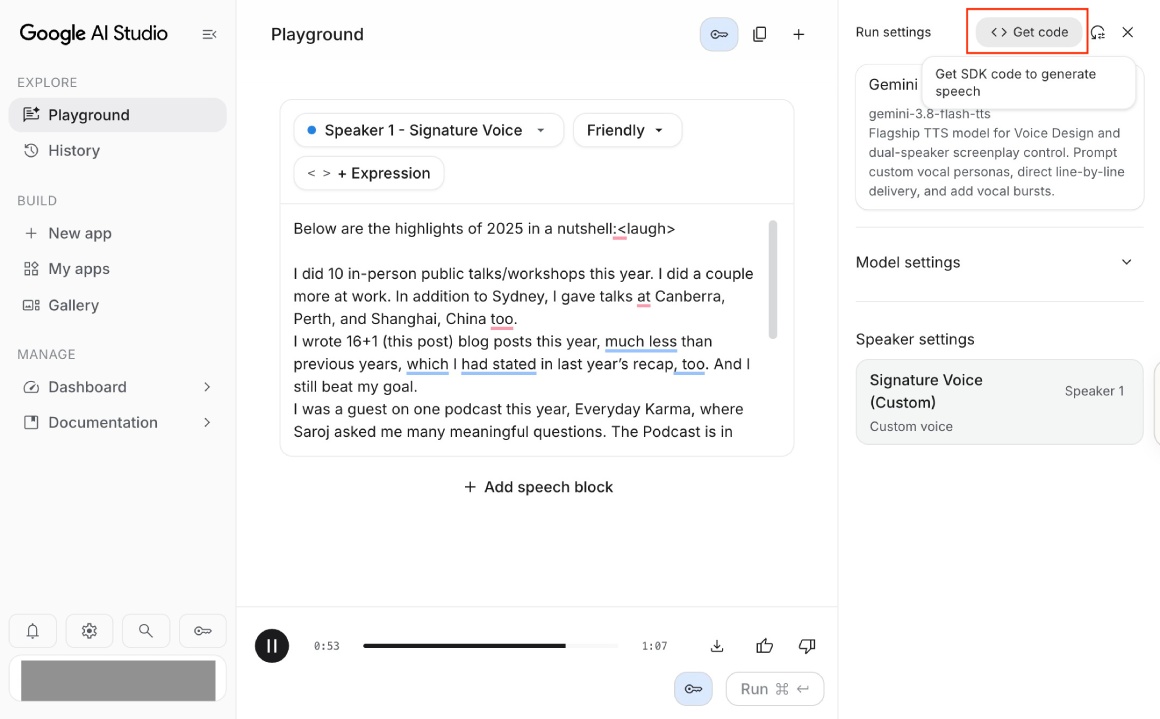Image resolution: width=1160 pixels, height=719 pixels.
Task: Open Speaker 1 - Signature Voice dropdown
Action: pyautogui.click(x=428, y=130)
